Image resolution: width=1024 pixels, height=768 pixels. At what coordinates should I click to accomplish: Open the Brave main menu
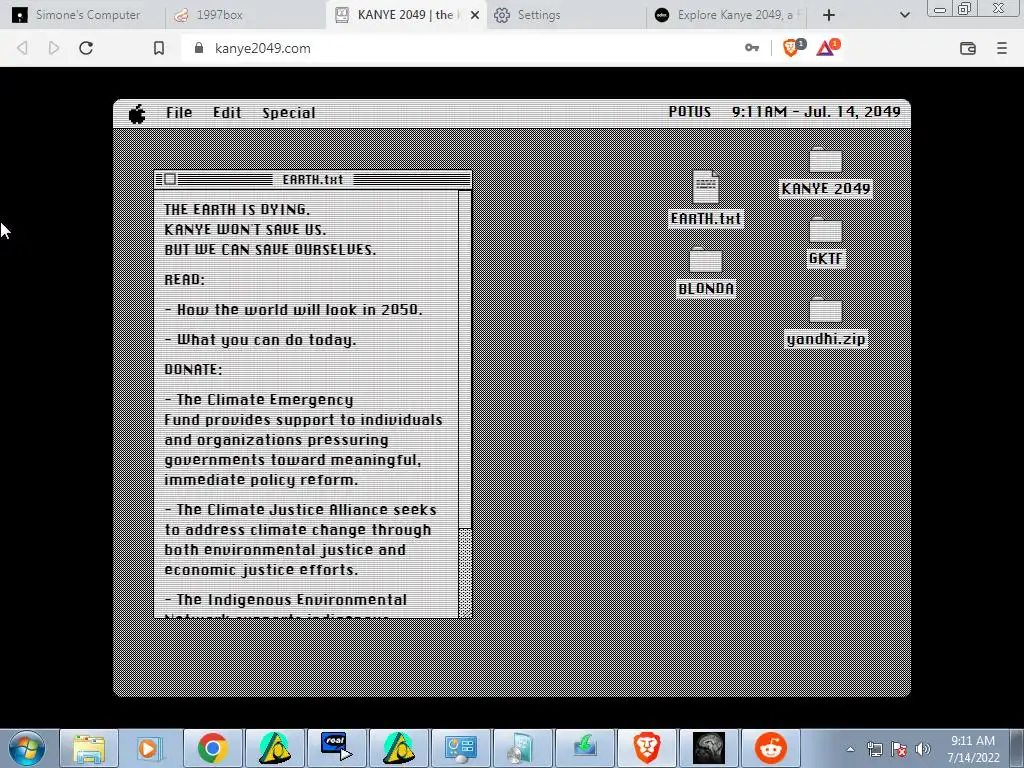pyautogui.click(x=1002, y=48)
